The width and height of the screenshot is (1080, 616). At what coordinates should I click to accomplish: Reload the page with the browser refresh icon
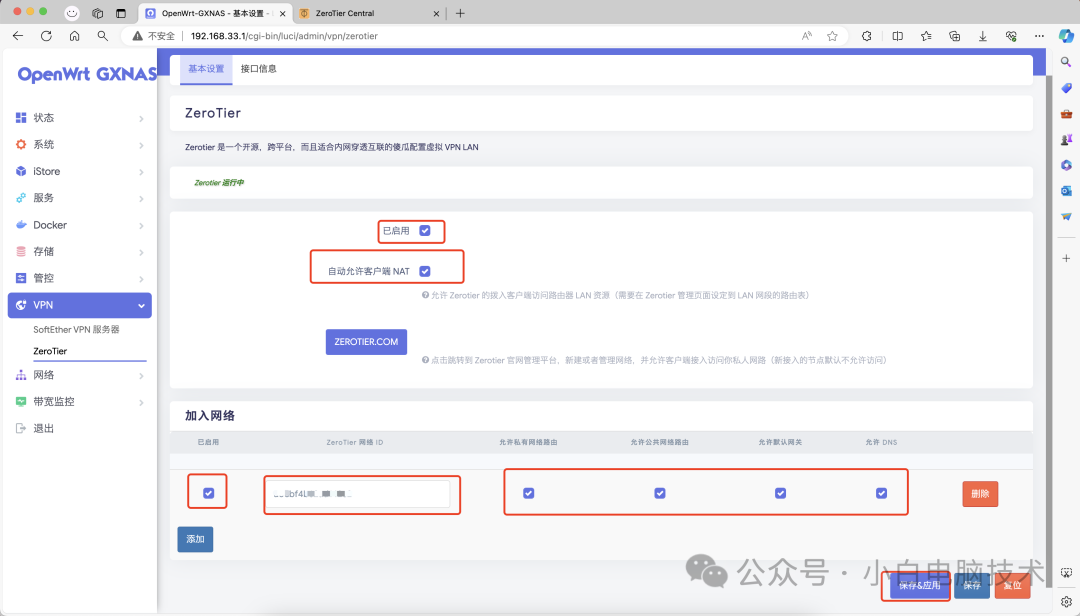tap(46, 34)
